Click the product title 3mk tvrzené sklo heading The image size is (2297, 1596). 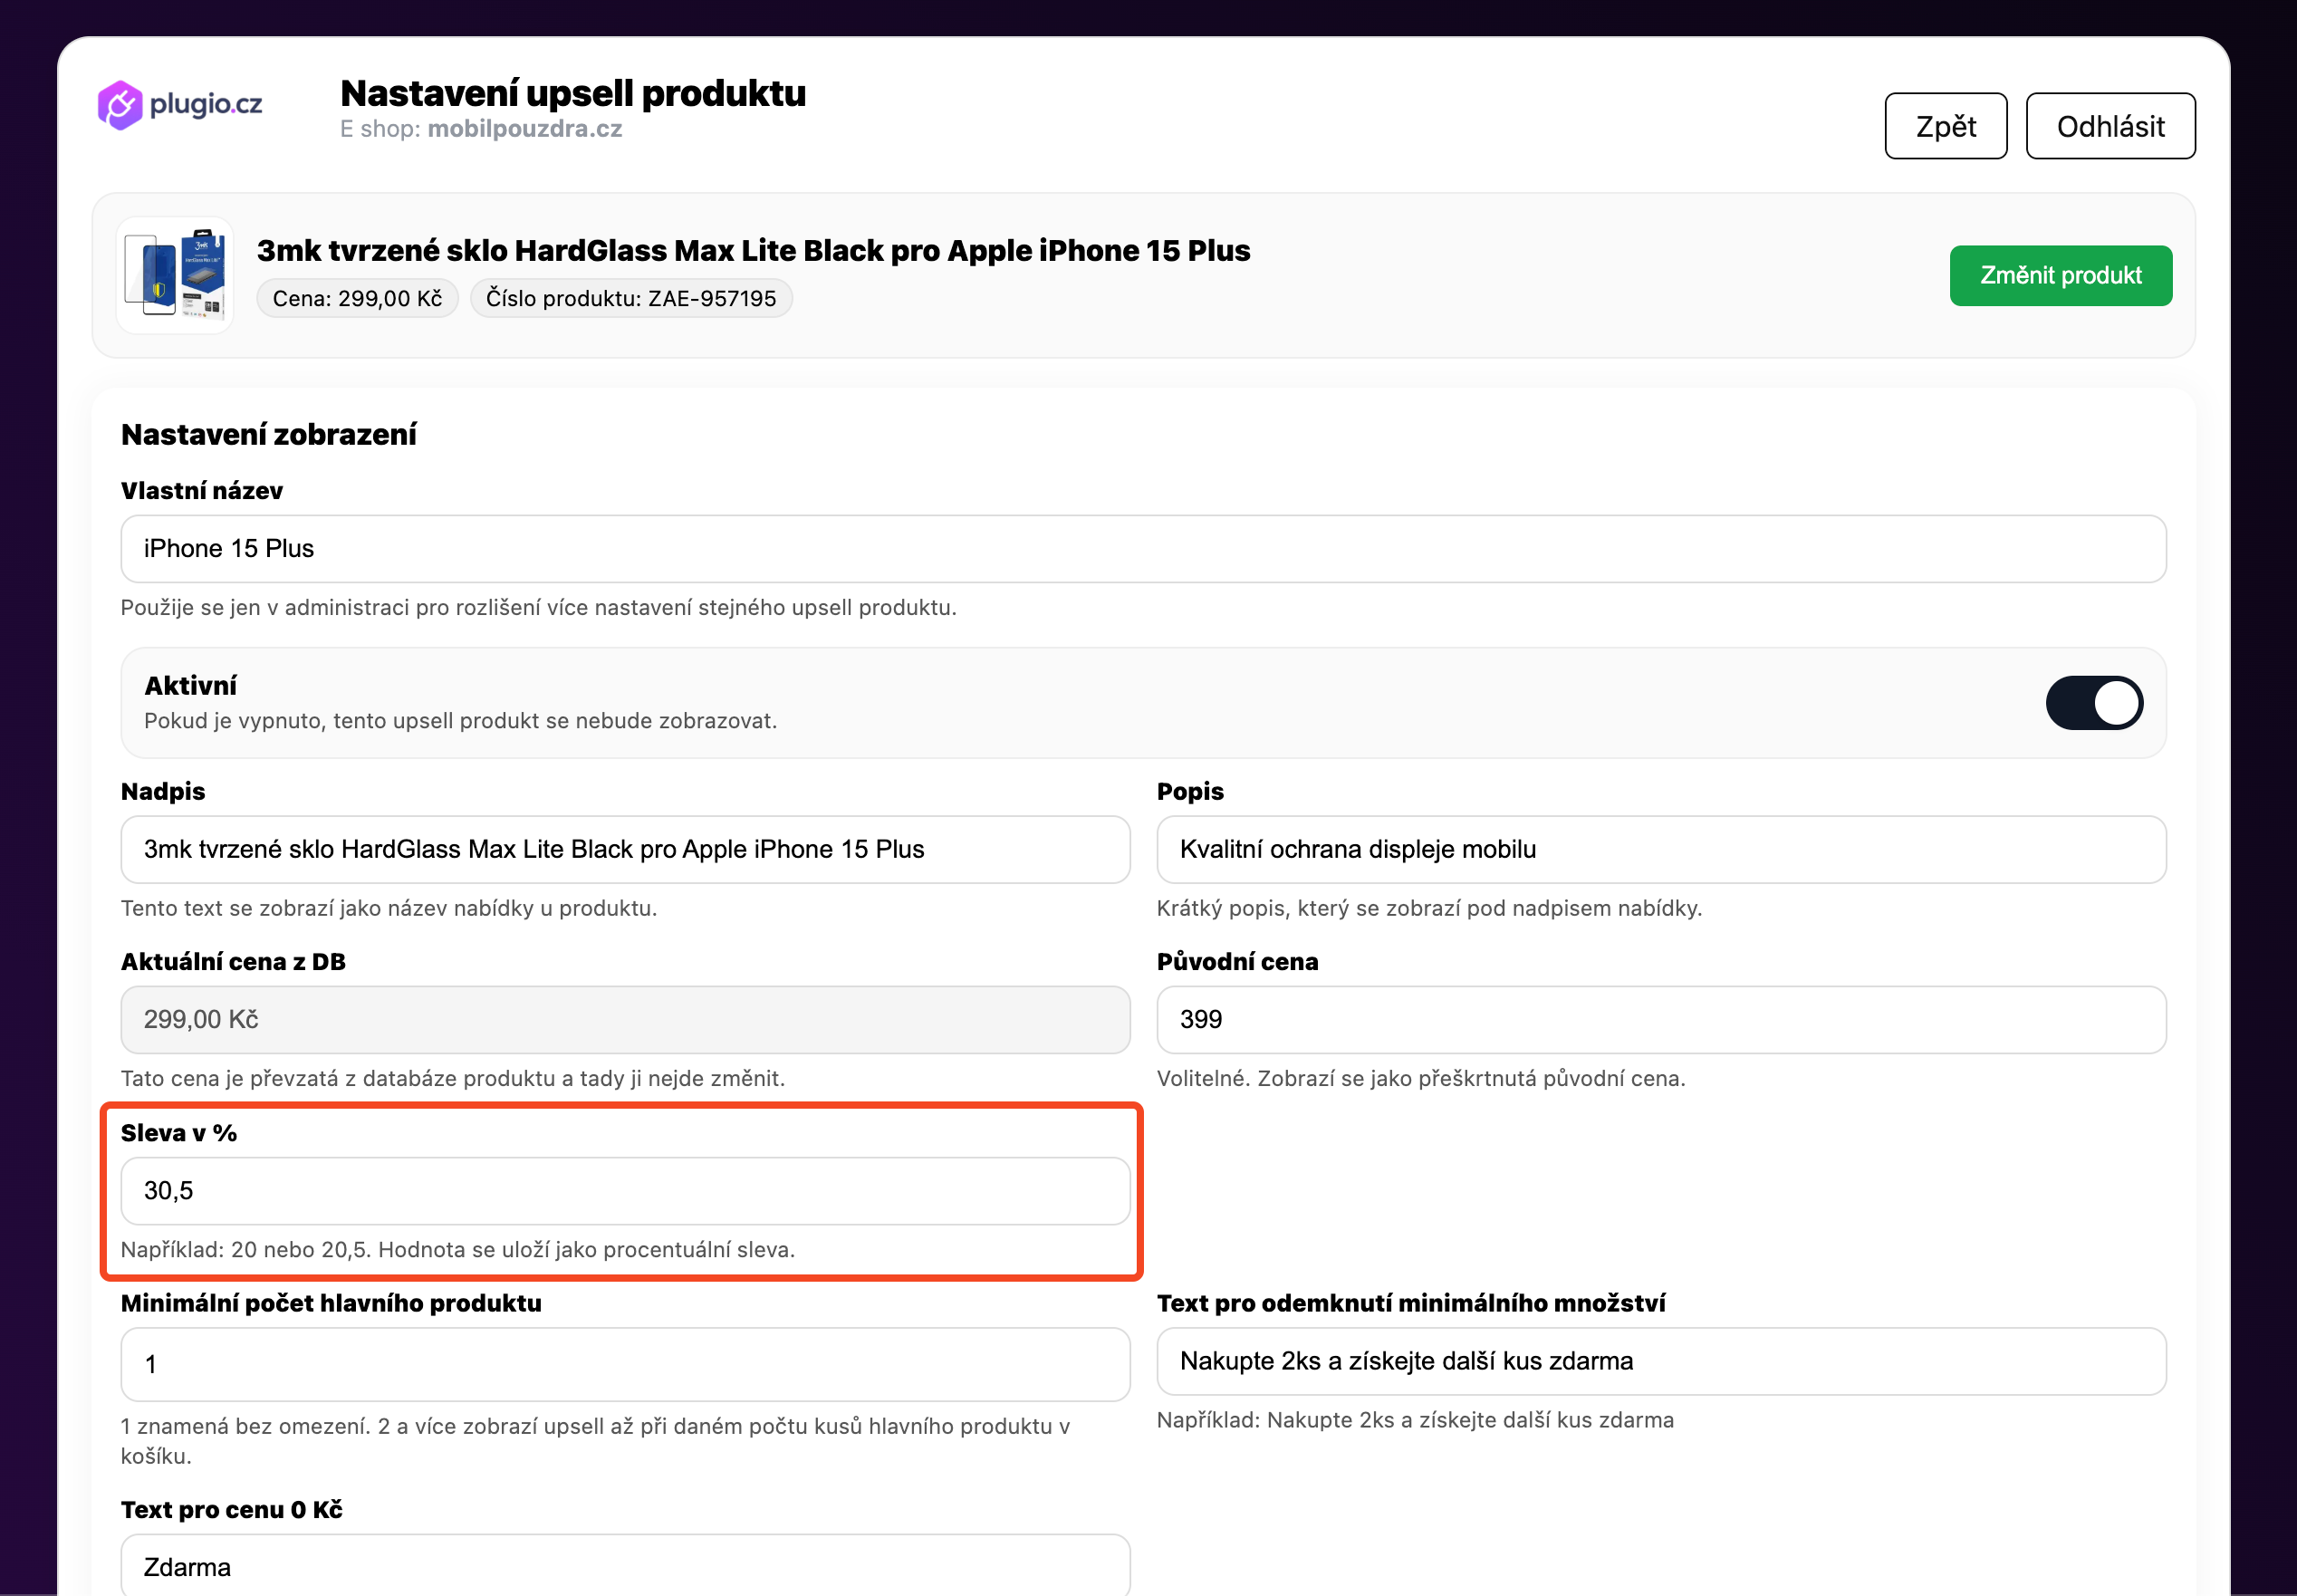753,250
